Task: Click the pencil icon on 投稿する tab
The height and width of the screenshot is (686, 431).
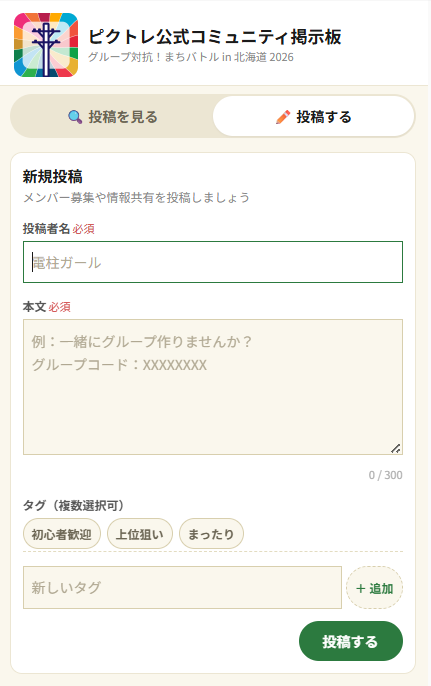Action: 283,117
